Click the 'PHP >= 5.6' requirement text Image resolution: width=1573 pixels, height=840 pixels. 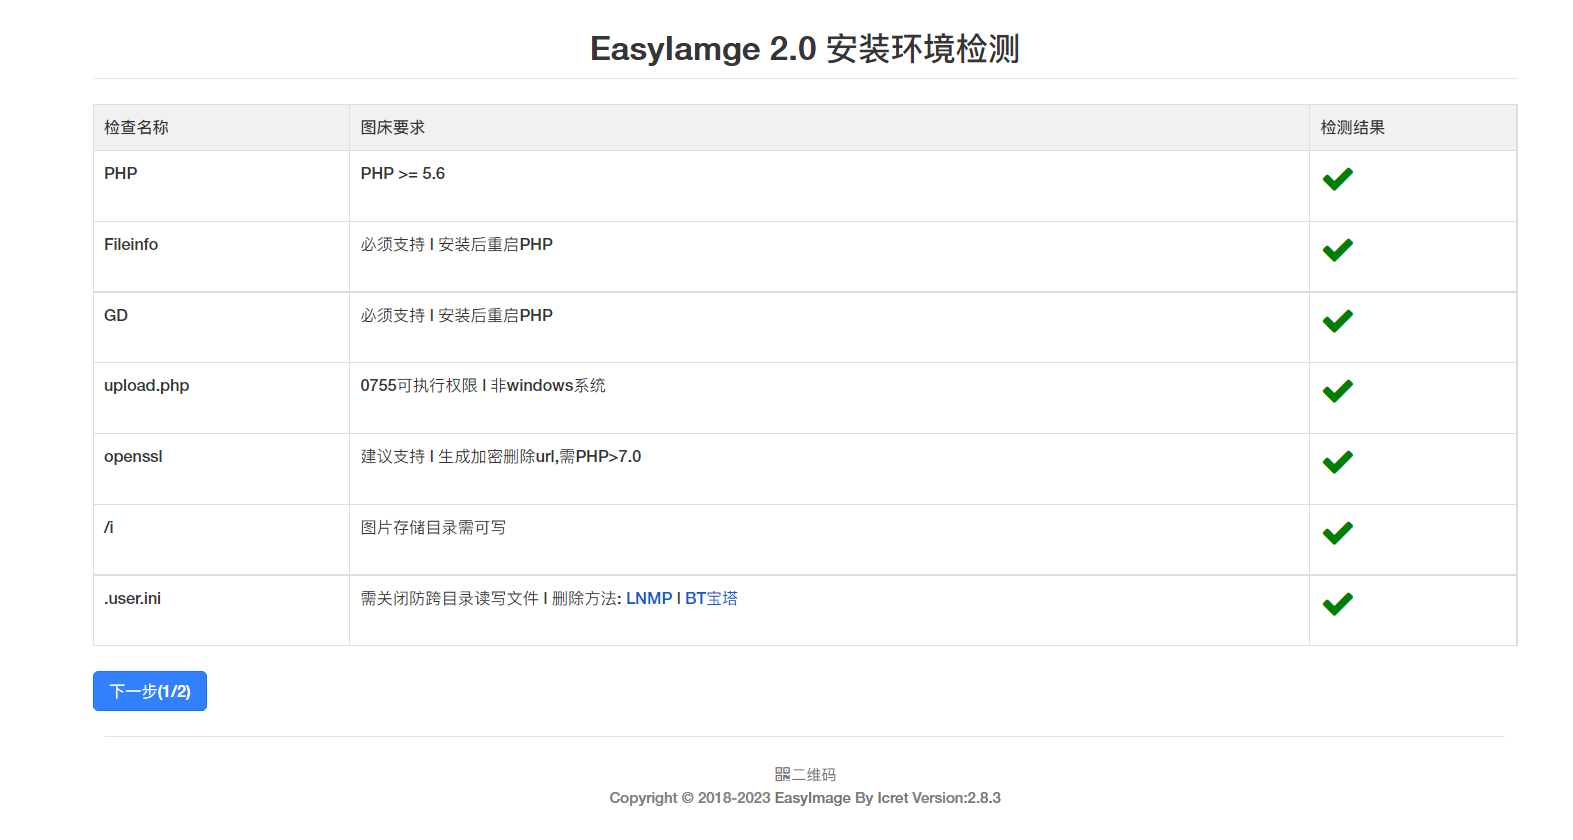(x=403, y=173)
